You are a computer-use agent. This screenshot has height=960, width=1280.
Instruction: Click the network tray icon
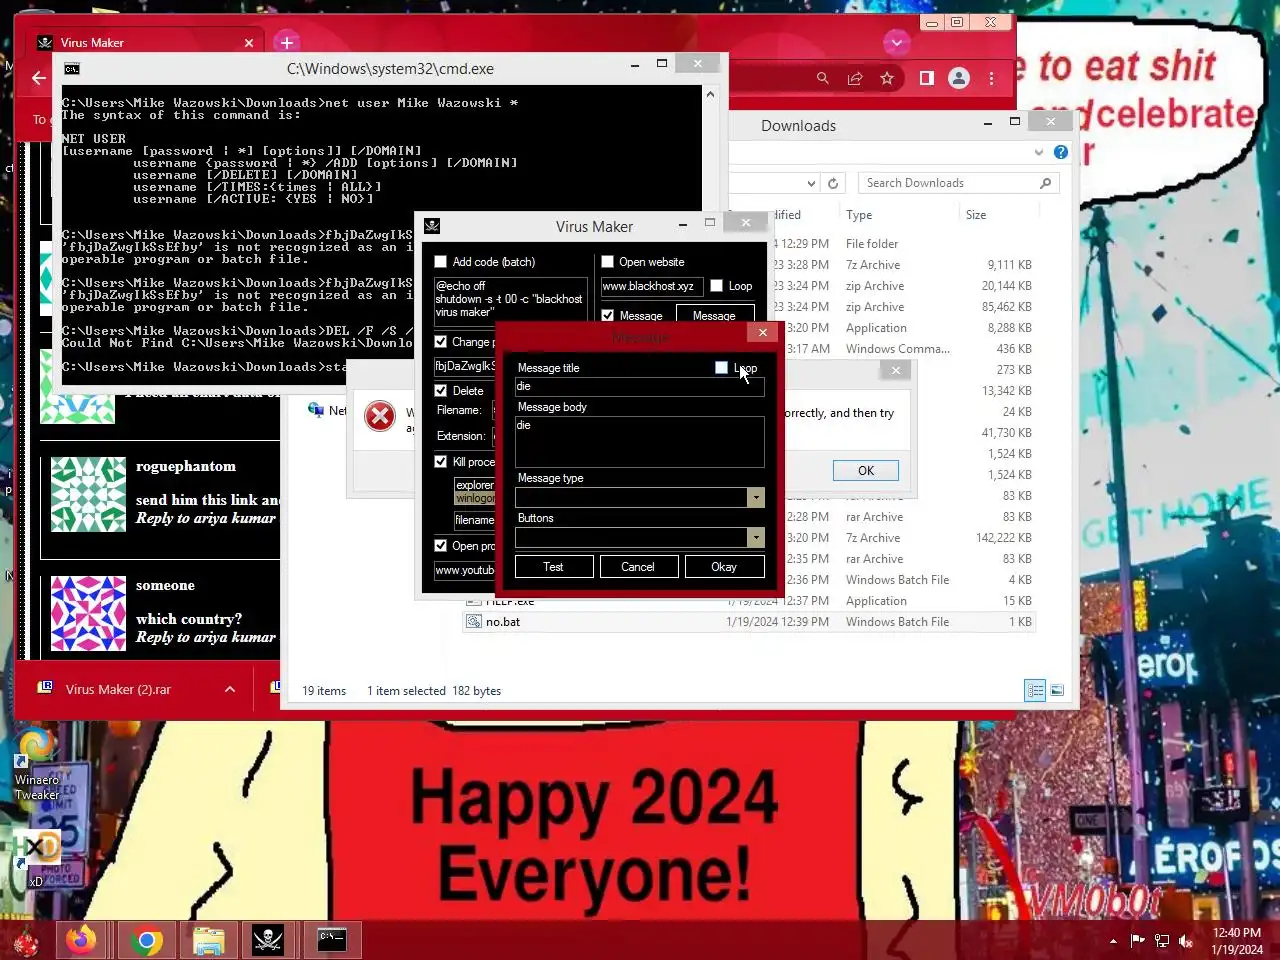point(1162,941)
